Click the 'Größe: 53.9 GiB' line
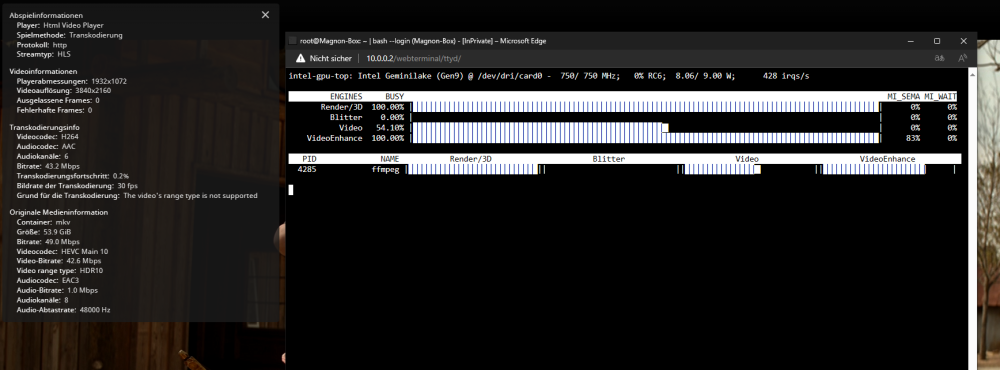Image resolution: width=1000 pixels, height=370 pixels. [x=43, y=232]
